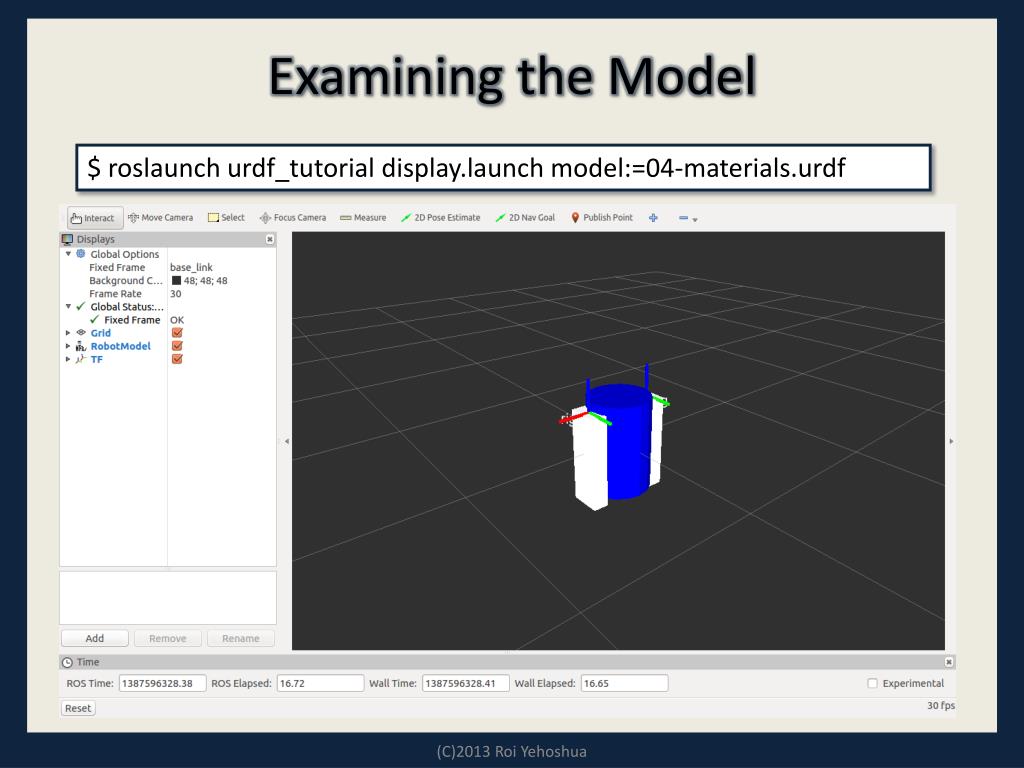Image resolution: width=1024 pixels, height=768 pixels.
Task: Collapse the Global Status tree node
Action: point(68,306)
